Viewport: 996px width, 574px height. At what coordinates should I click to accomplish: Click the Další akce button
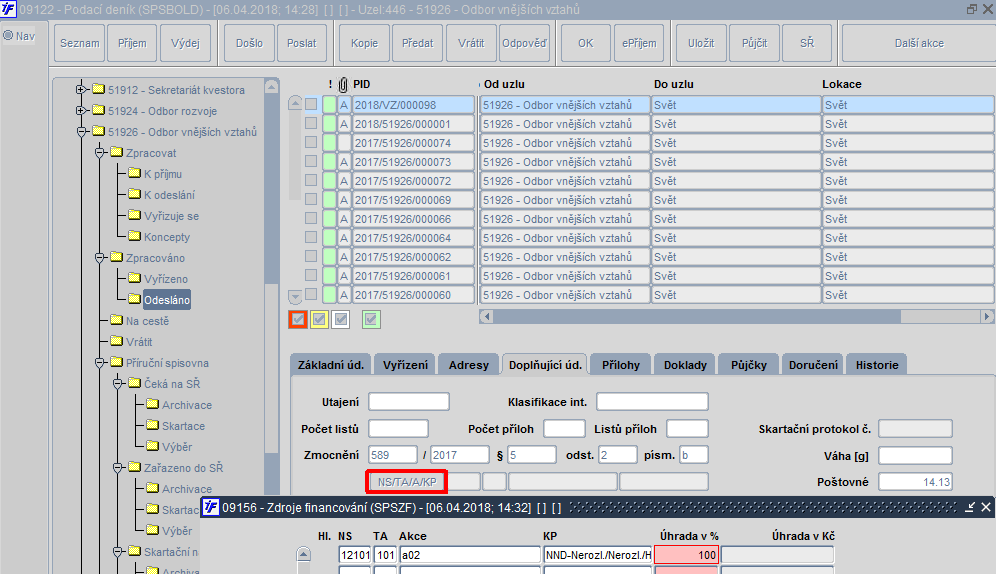tap(919, 43)
